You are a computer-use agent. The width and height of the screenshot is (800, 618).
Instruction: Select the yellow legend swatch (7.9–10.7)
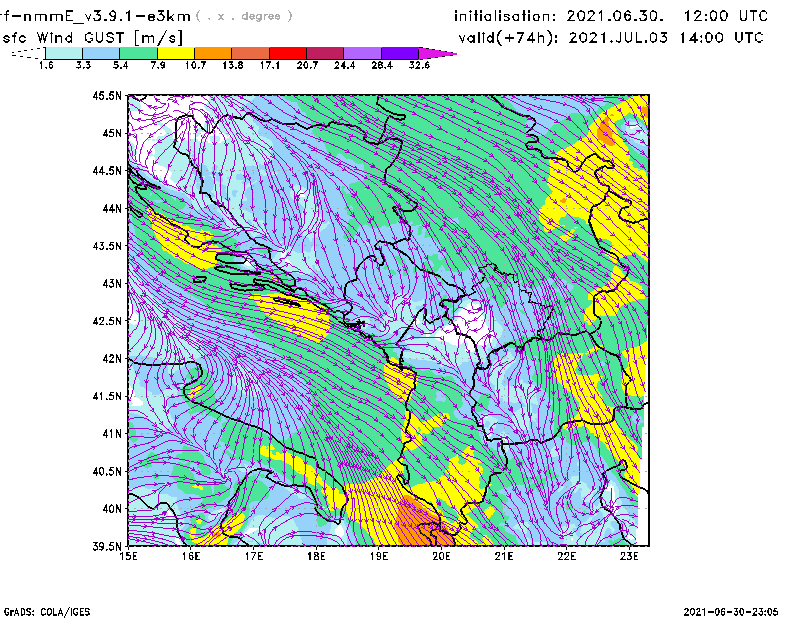[176, 53]
